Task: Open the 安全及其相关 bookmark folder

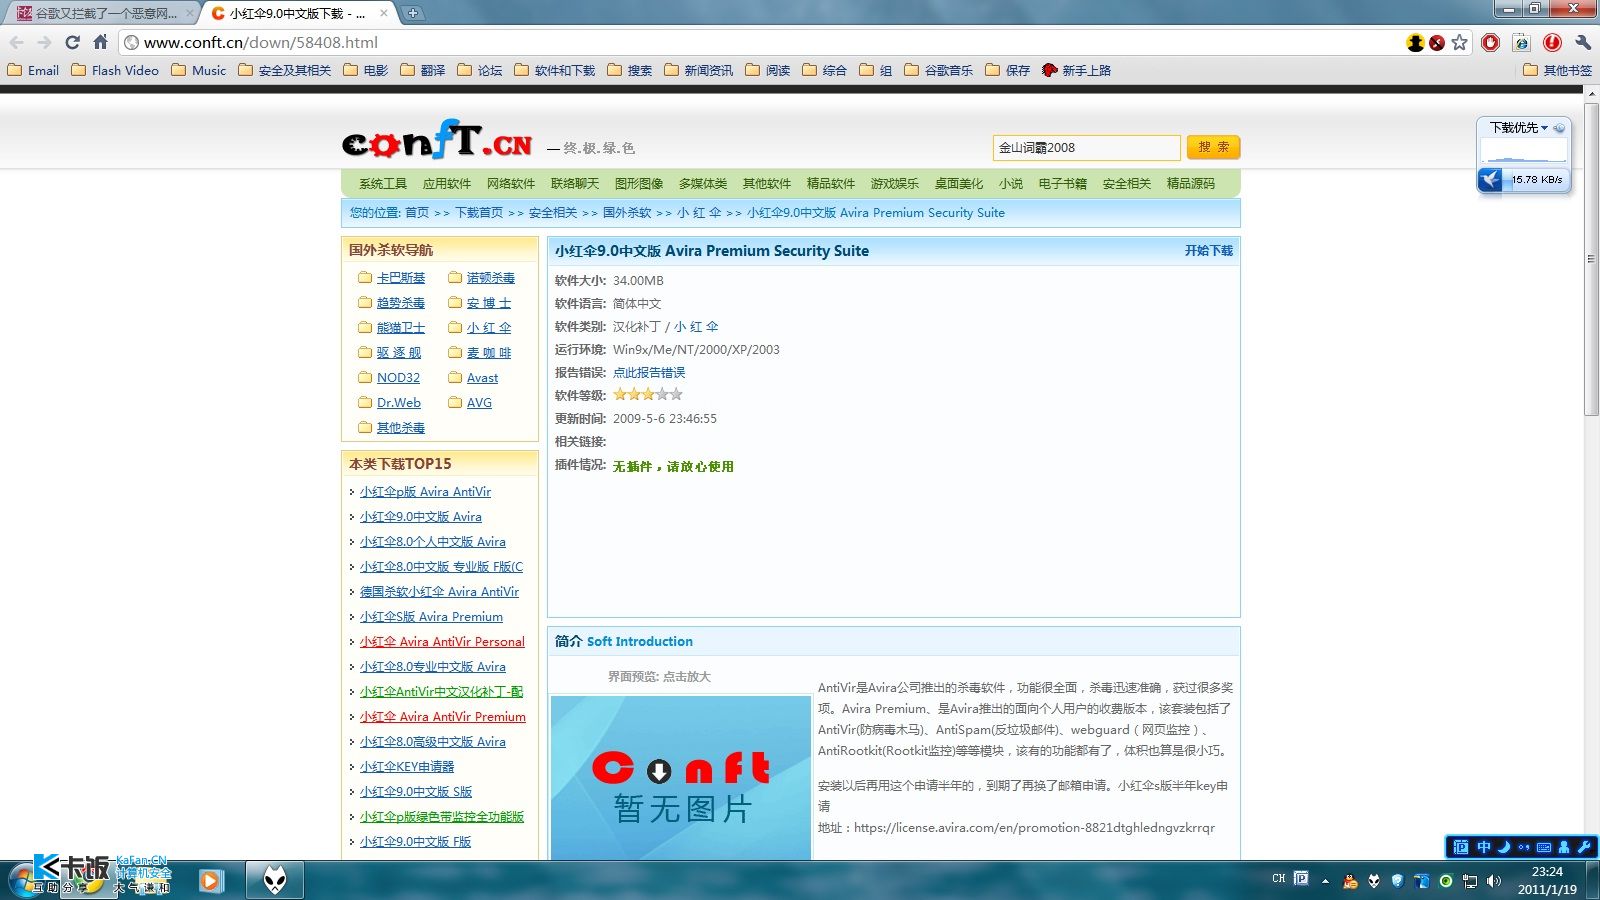Action: coord(284,70)
